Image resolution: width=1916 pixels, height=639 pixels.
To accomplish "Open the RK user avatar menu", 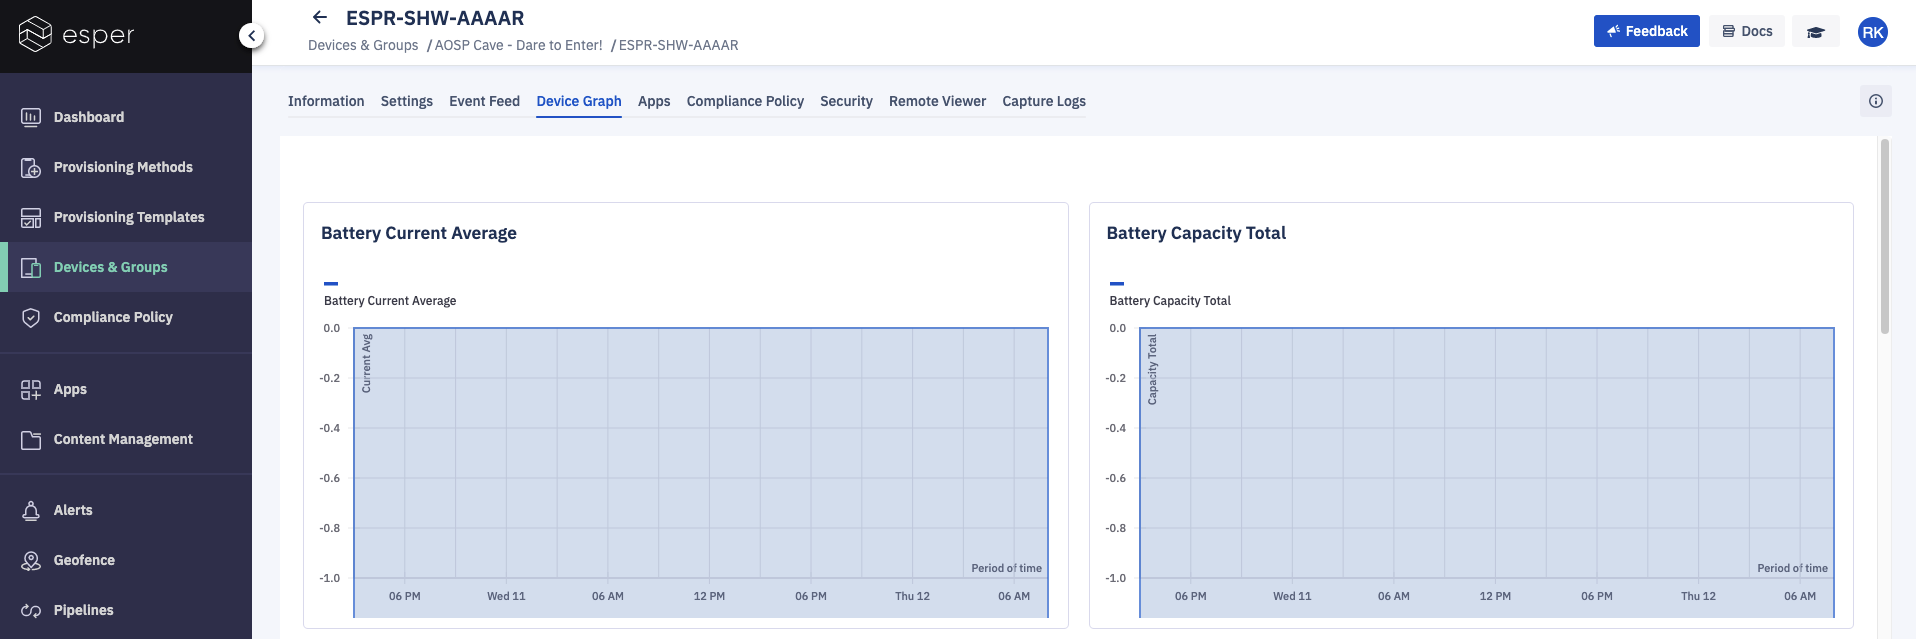I will point(1872,32).
